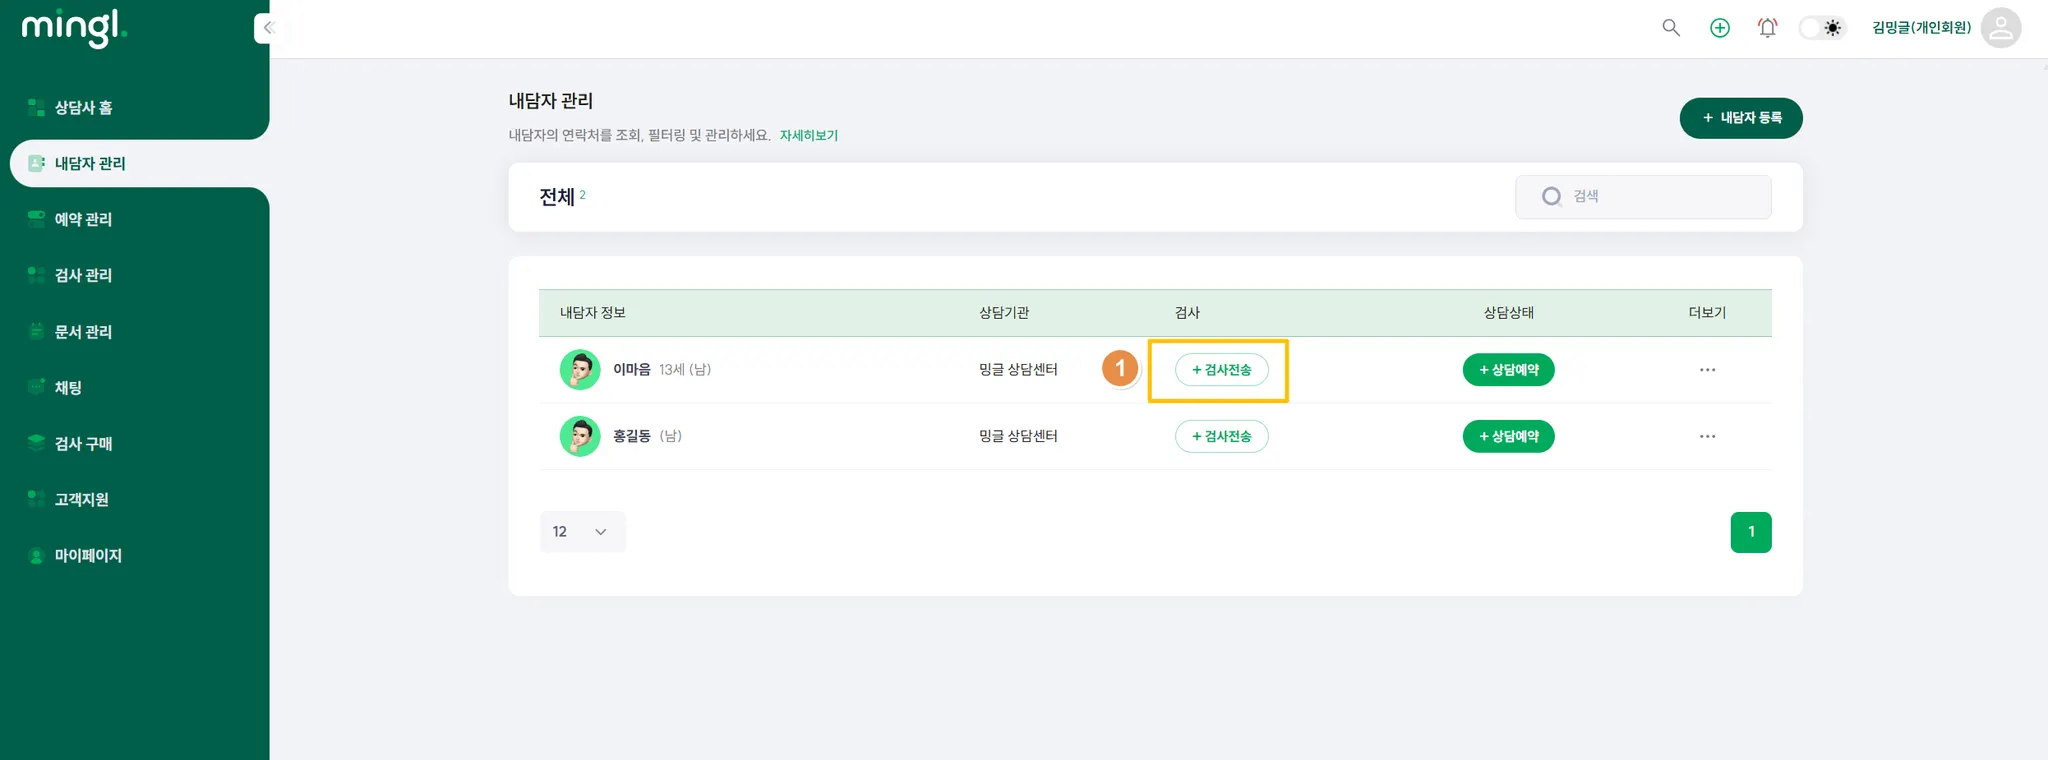Go to 예약 관리 in sidebar
This screenshot has width=2048, height=760.
pyautogui.click(x=83, y=219)
